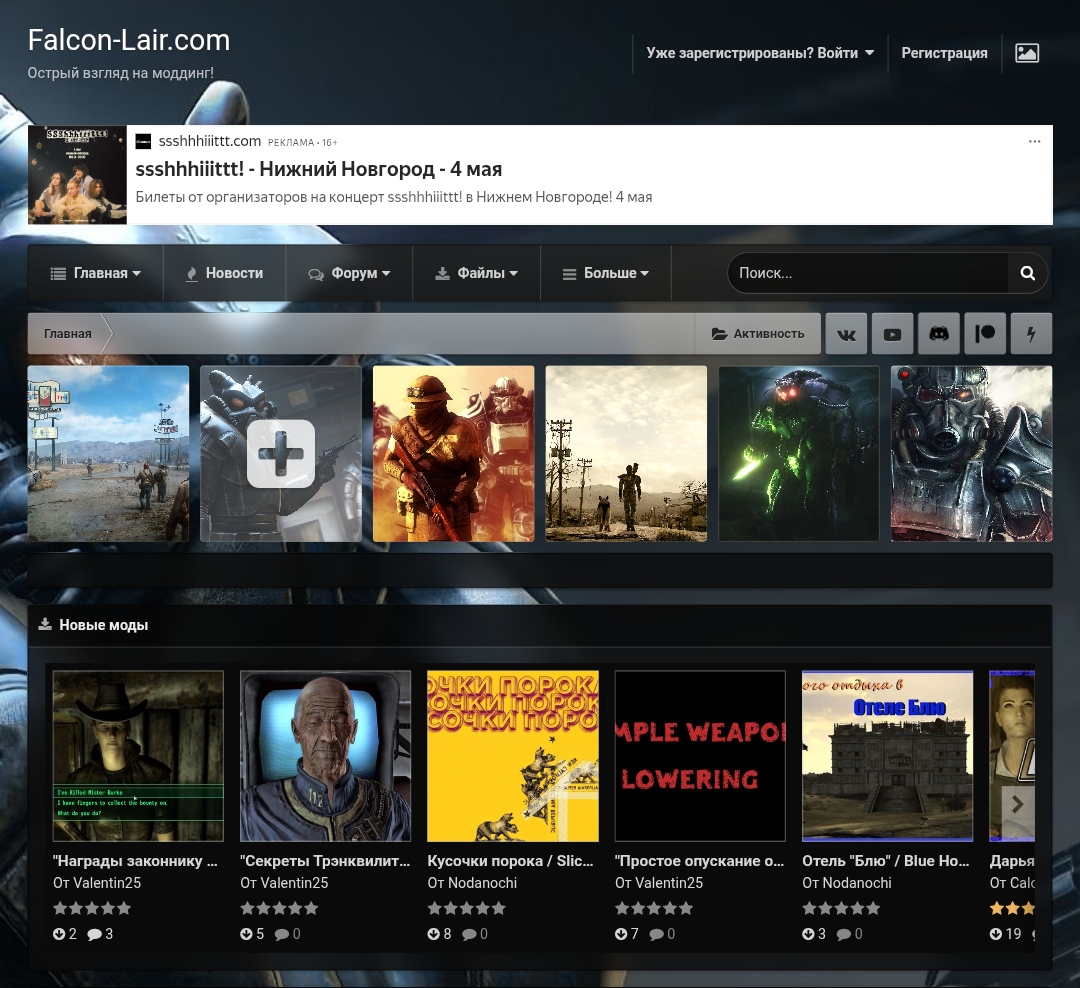1080x988 pixels.
Task: Open the Отель Блю mod thumbnail
Action: tap(887, 756)
